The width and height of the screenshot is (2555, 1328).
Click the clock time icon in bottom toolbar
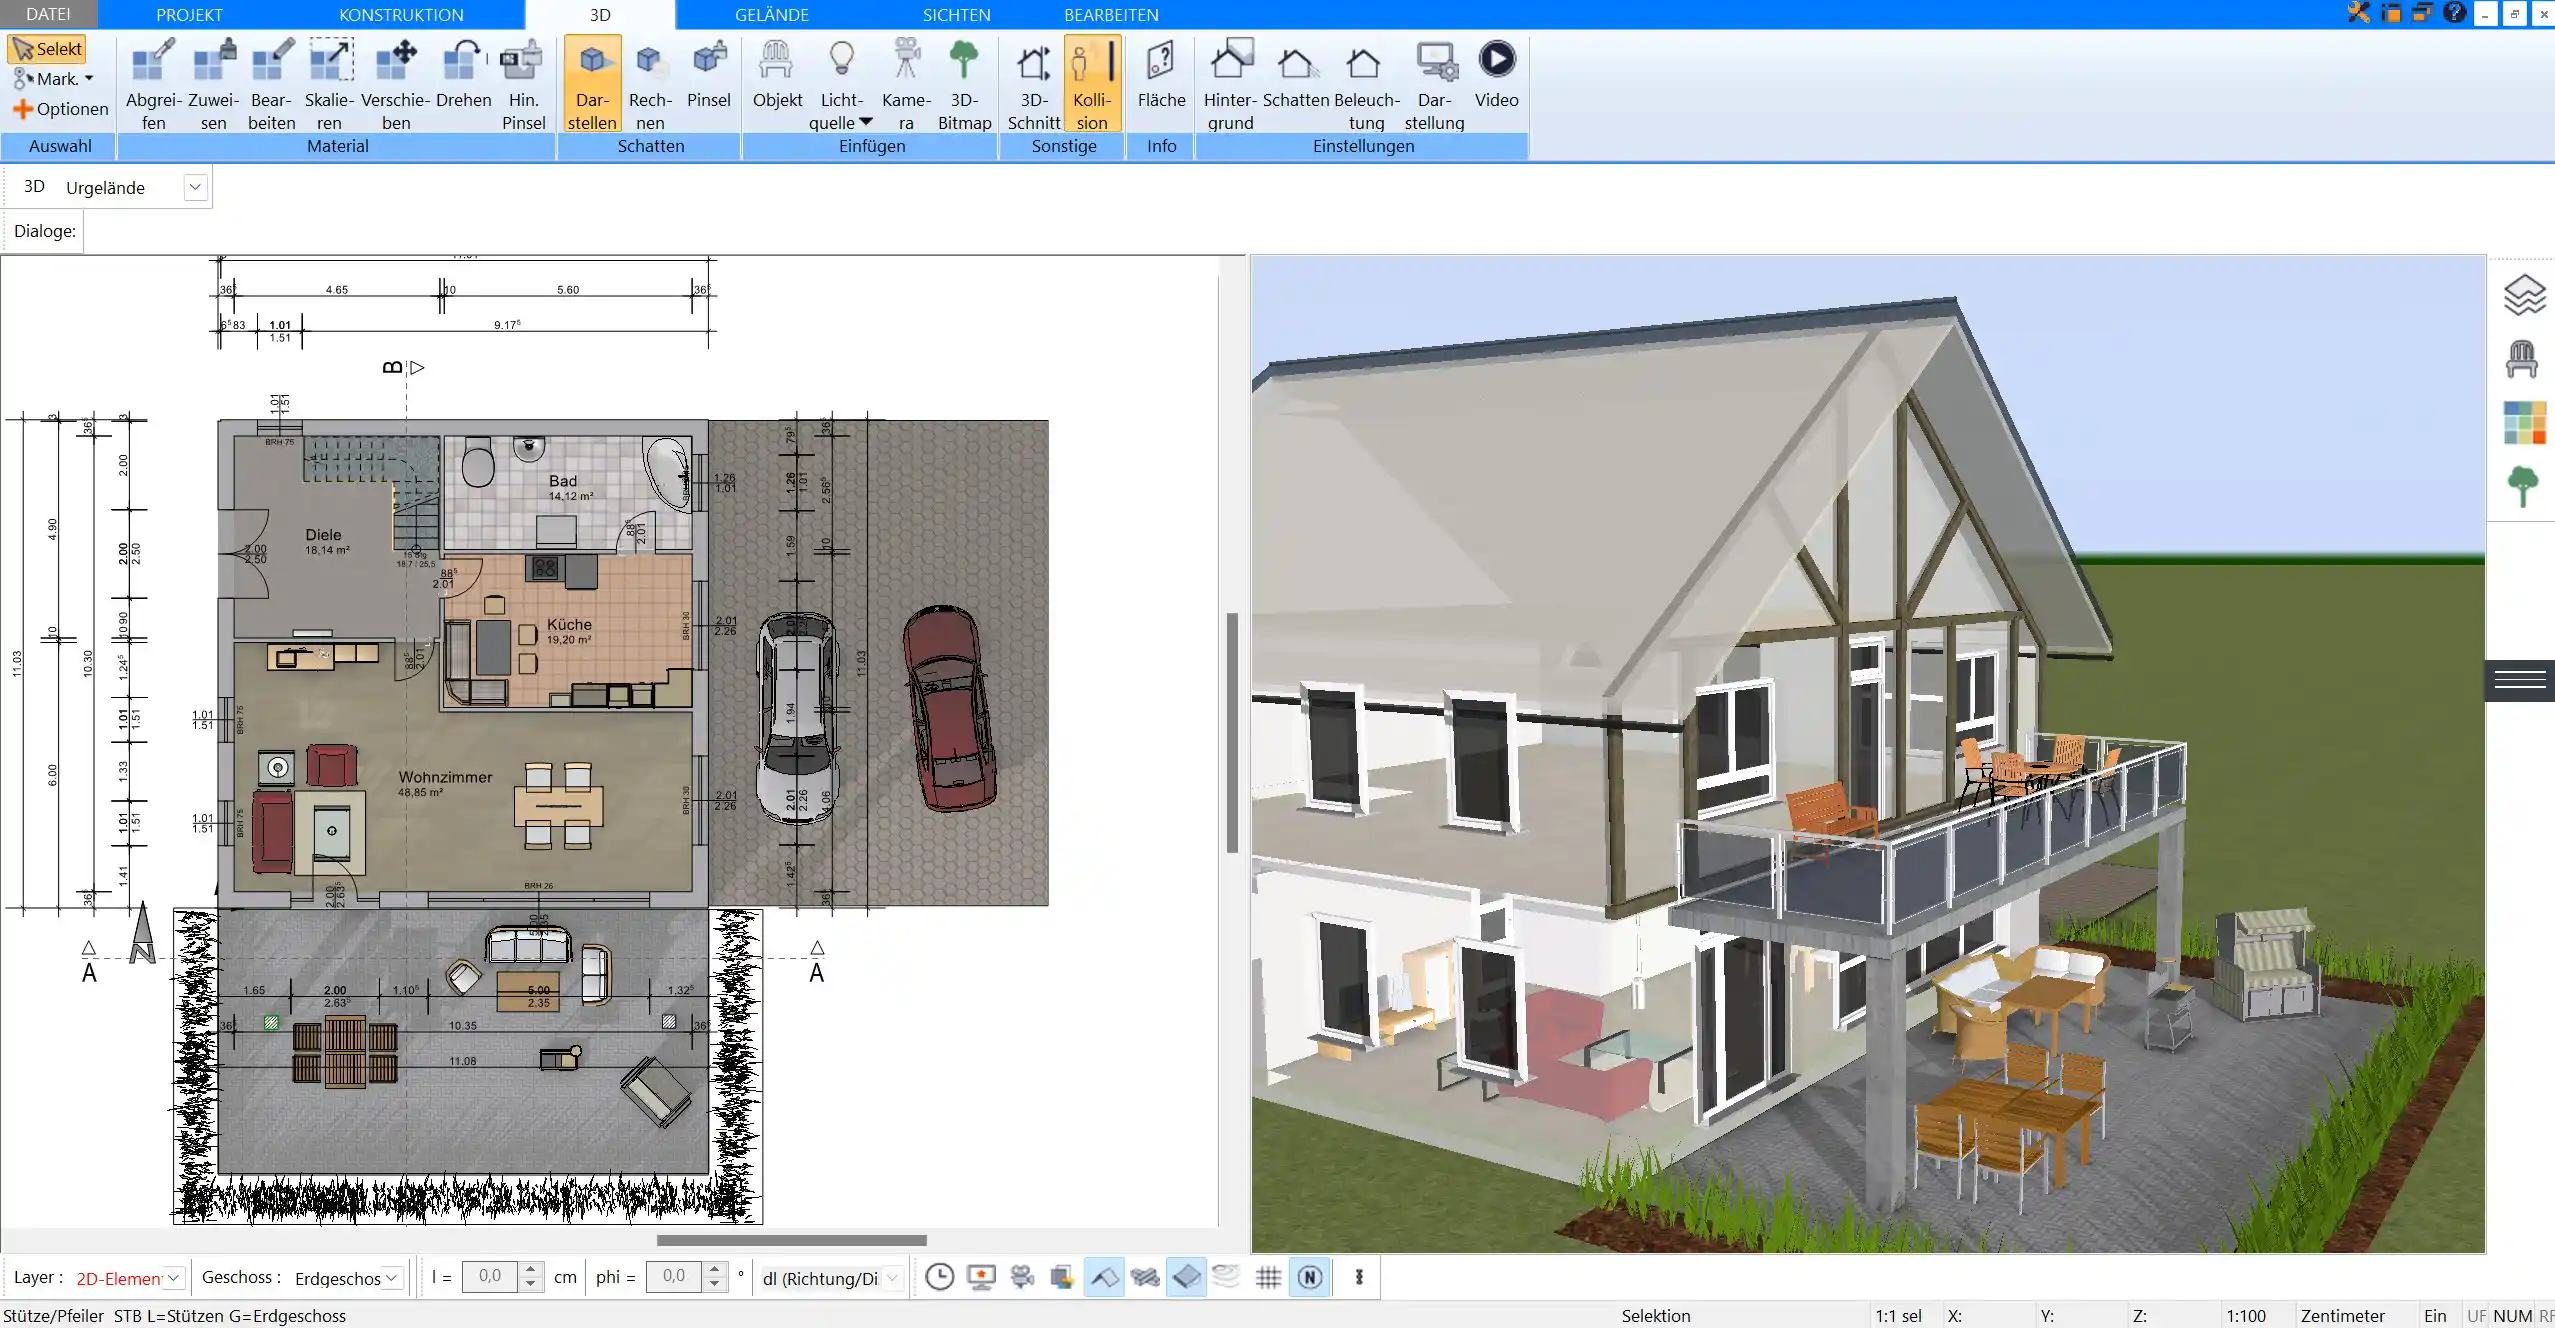(939, 1277)
